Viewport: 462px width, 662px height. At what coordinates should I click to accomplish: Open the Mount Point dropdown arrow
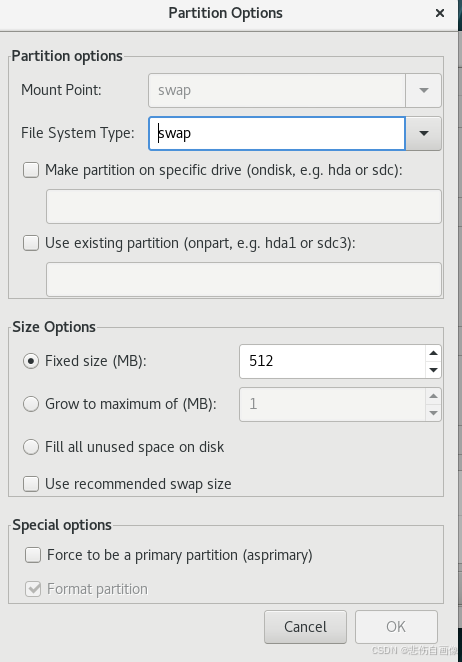[x=424, y=90]
